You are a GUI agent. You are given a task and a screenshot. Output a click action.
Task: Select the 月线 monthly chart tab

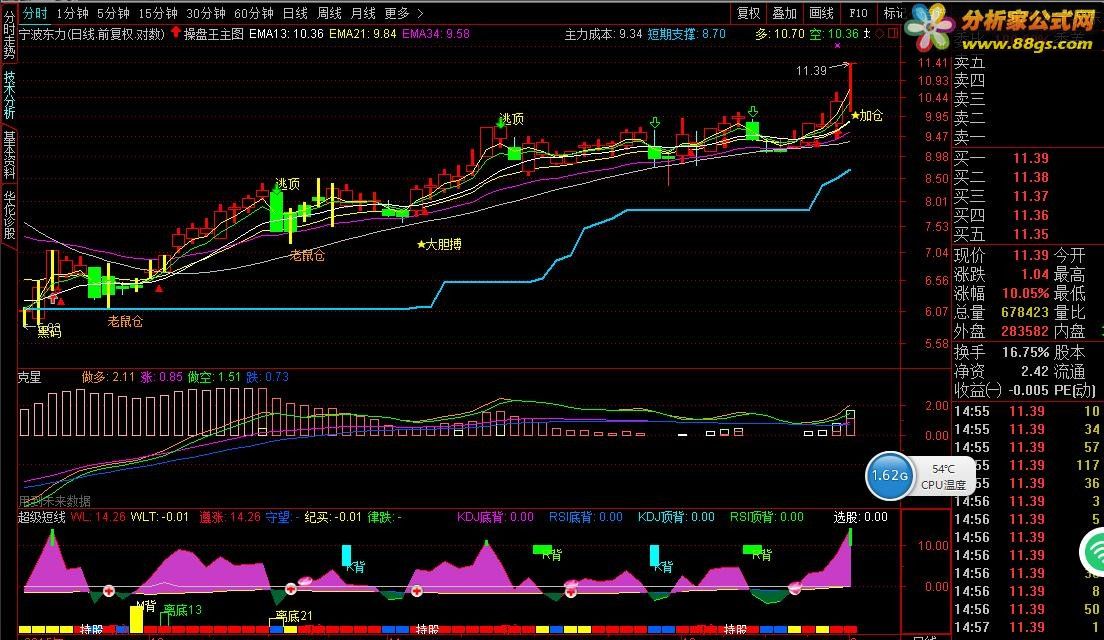[x=363, y=13]
